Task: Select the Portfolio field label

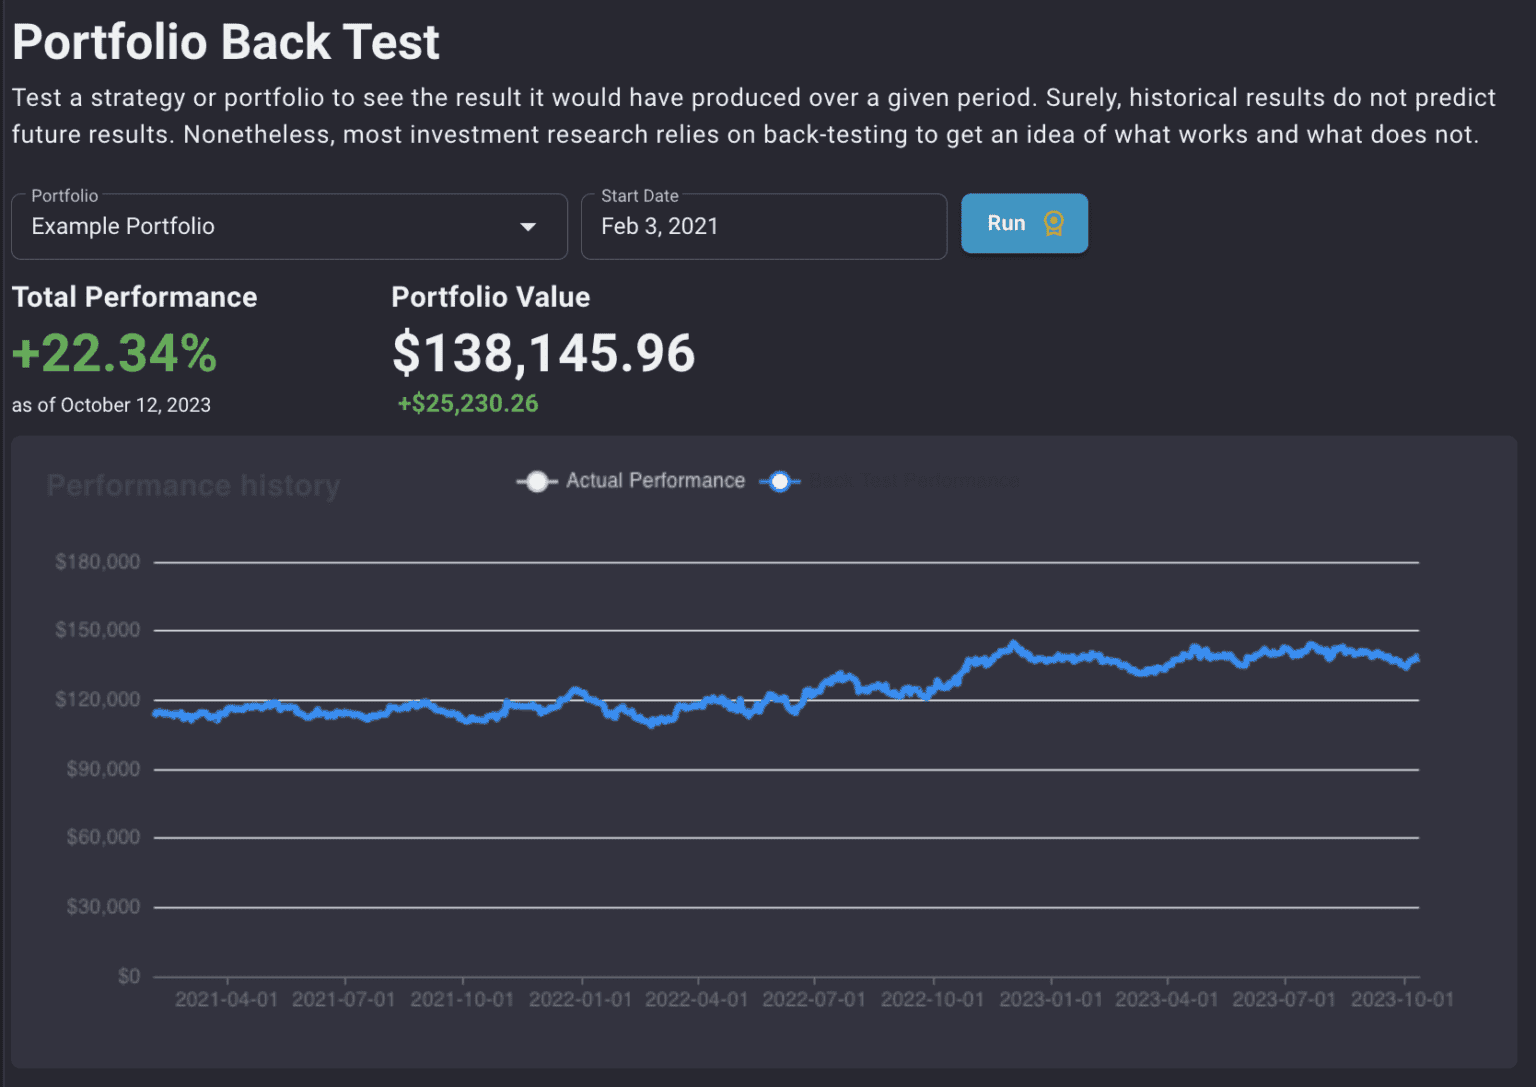Action: point(60,196)
